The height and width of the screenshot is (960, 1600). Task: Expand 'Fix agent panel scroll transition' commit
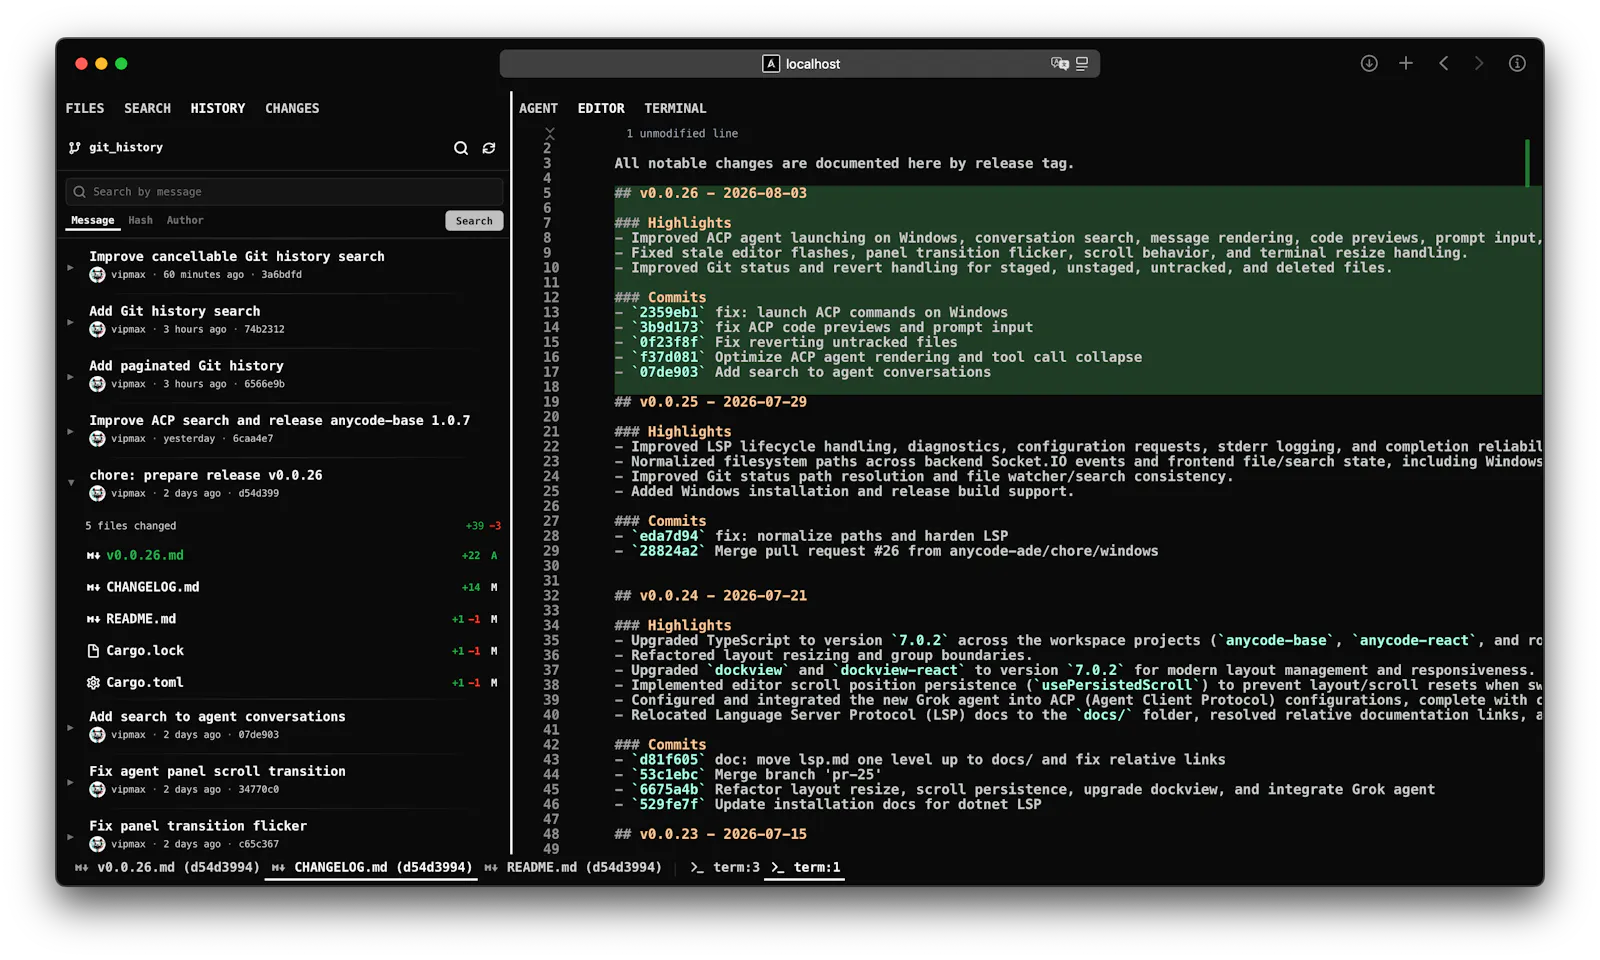point(71,783)
